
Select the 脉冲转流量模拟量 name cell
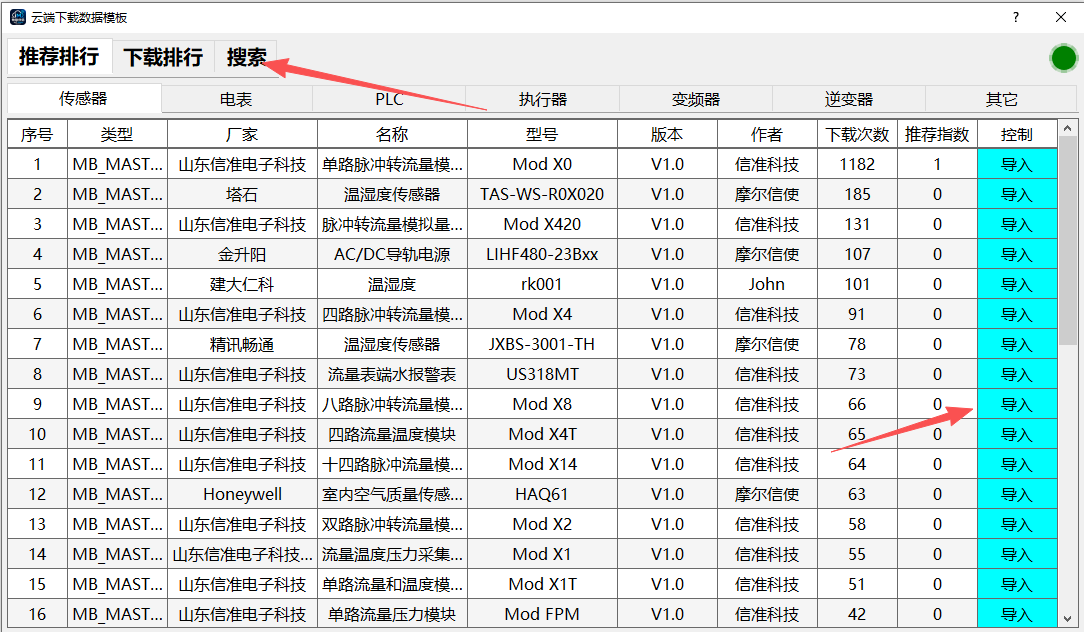pos(392,225)
